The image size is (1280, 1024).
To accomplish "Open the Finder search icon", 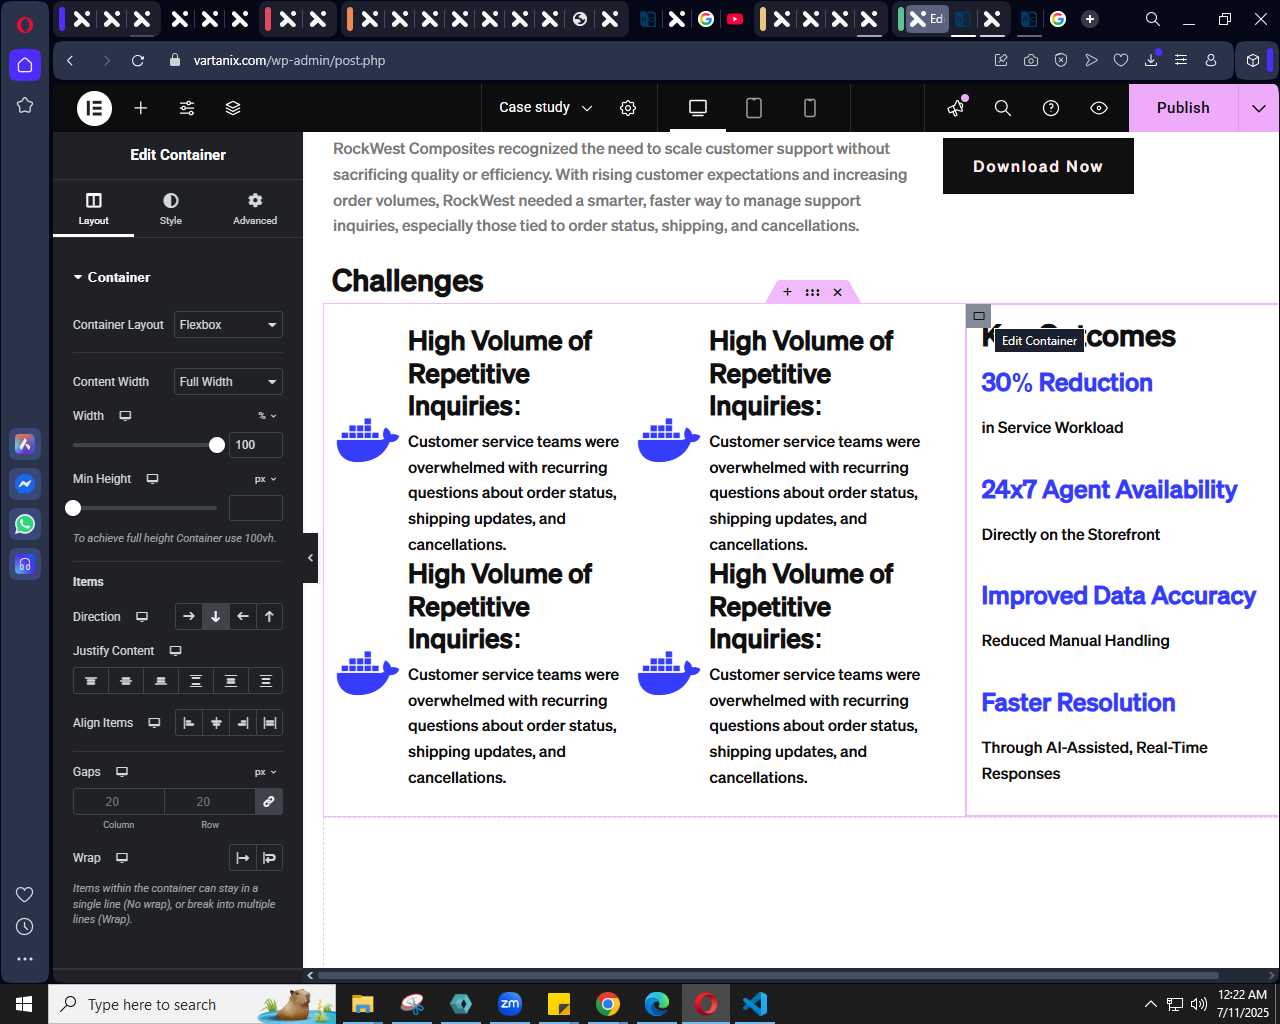I will pyautogui.click(x=1003, y=108).
